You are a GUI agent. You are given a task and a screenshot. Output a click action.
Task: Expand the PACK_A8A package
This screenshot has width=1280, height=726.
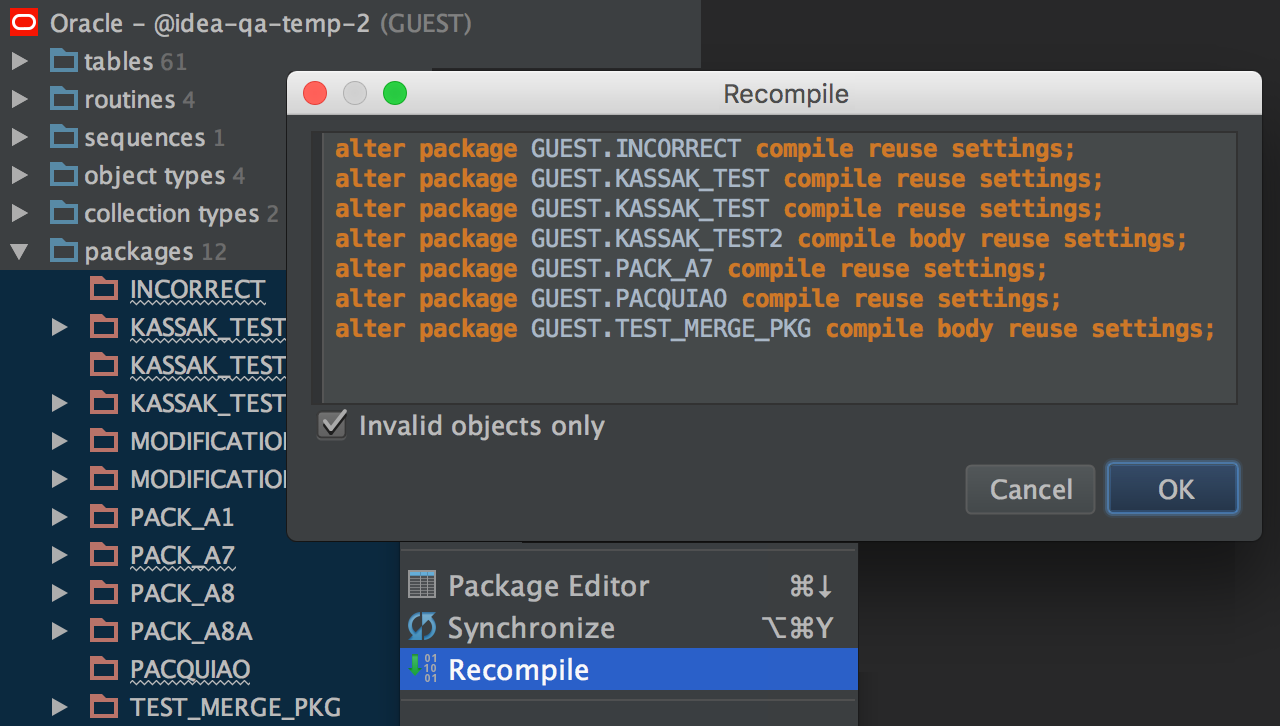coord(59,631)
